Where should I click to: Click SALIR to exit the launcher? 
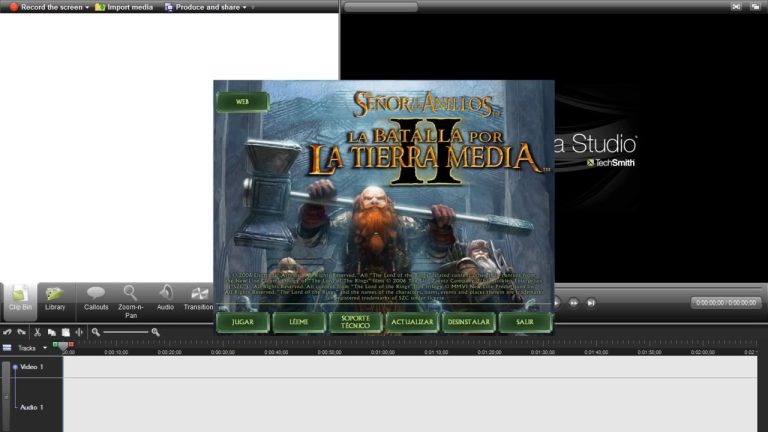(x=525, y=322)
